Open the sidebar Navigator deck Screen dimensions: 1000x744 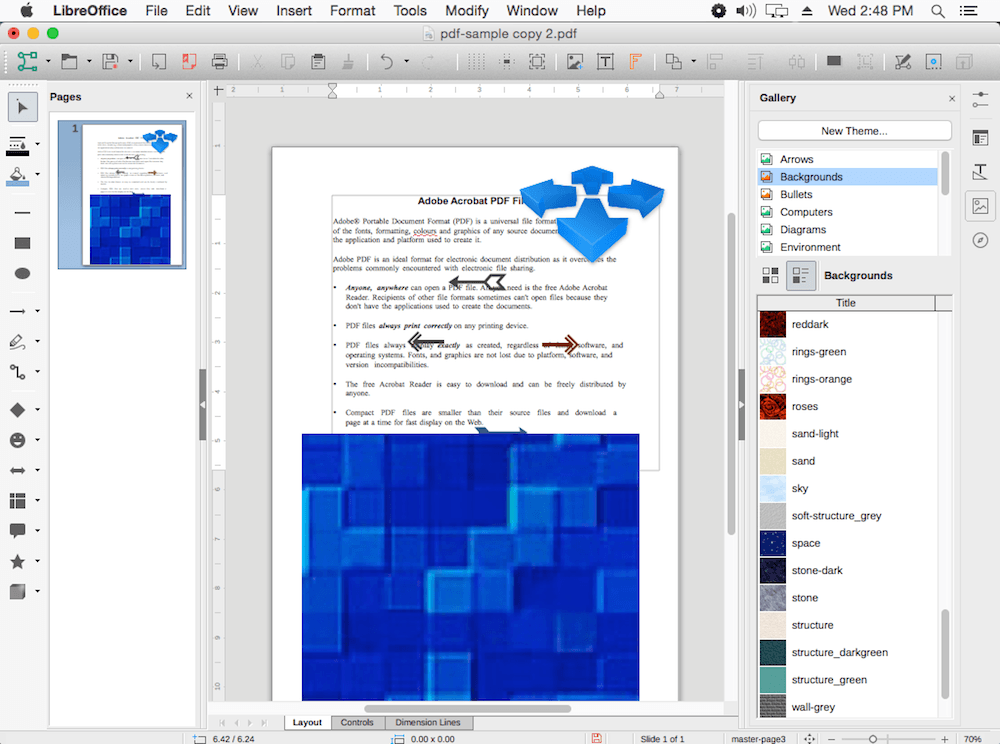pos(980,240)
